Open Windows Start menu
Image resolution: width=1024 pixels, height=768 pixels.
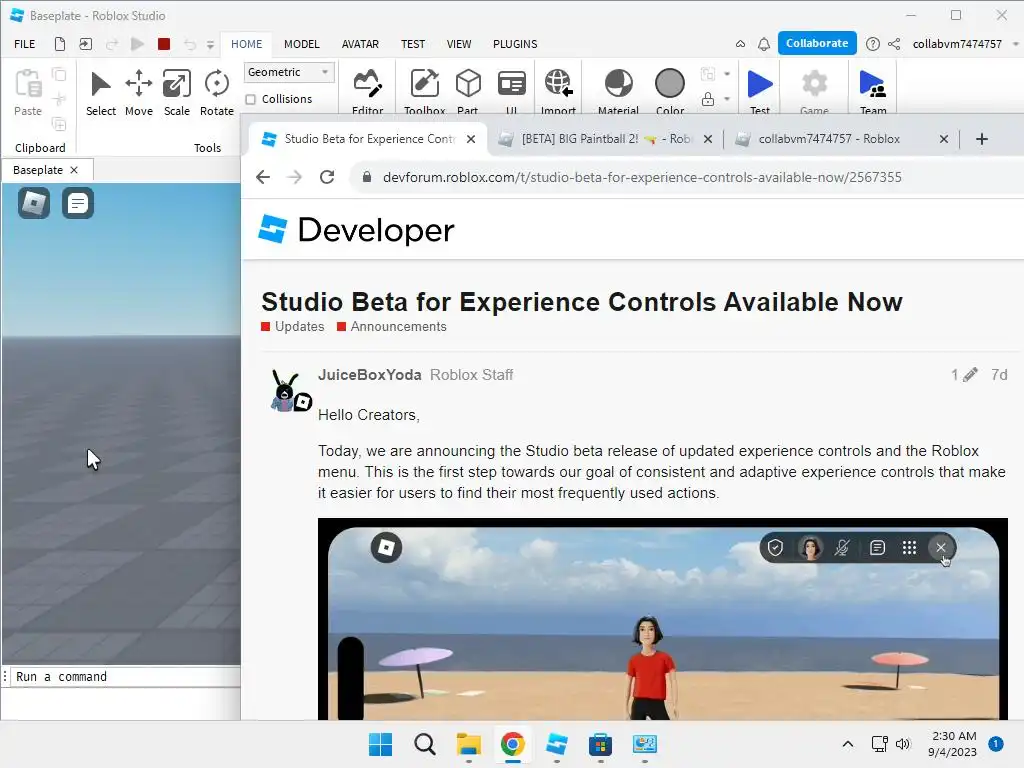(380, 744)
